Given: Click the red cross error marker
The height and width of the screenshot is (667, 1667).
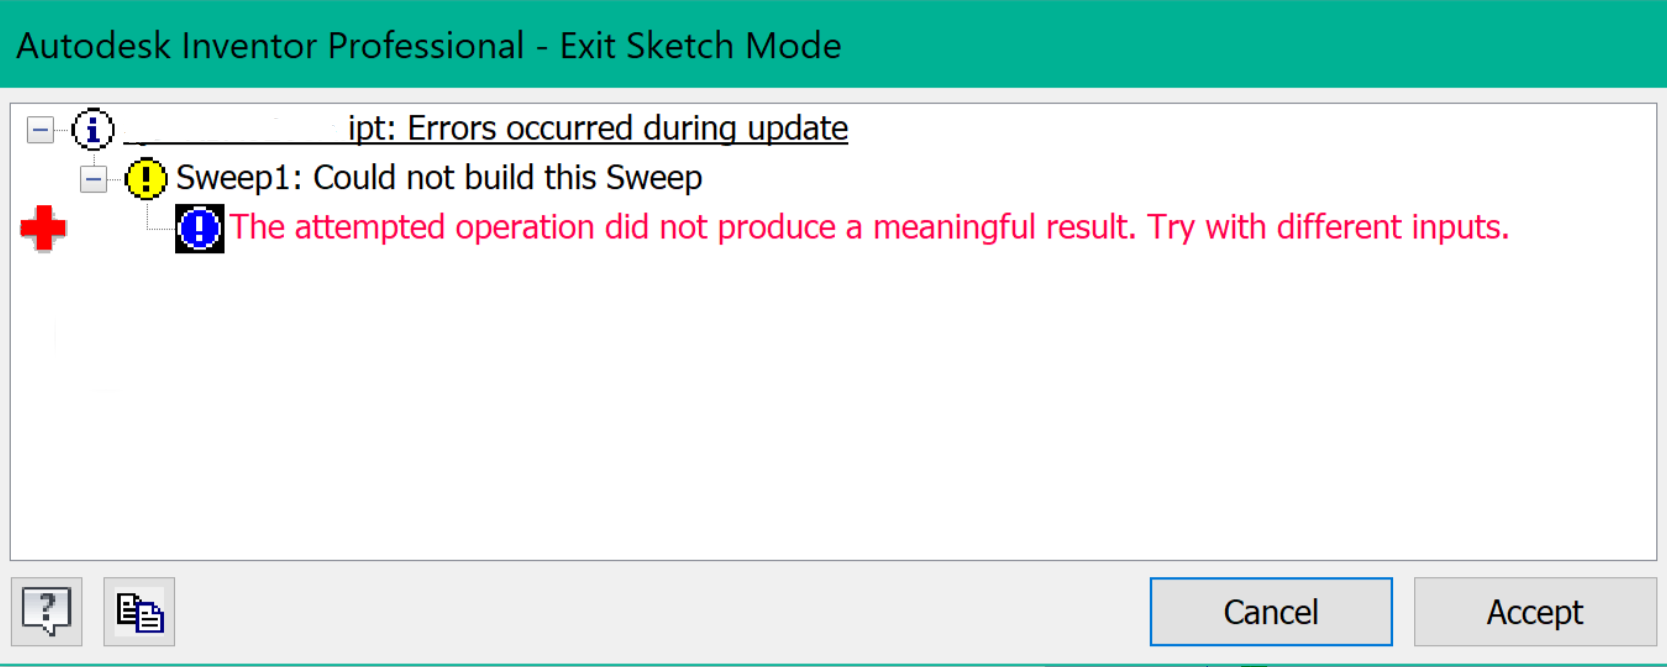Looking at the screenshot, I should [42, 230].
